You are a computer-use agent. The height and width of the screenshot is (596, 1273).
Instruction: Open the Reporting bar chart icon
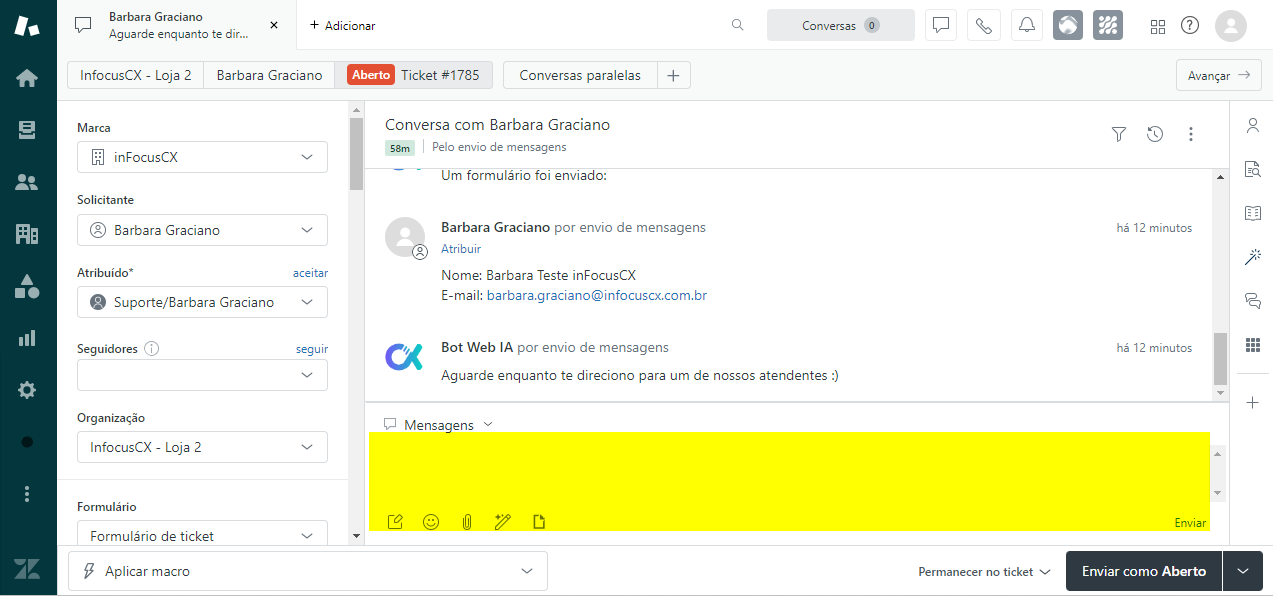pos(27,338)
